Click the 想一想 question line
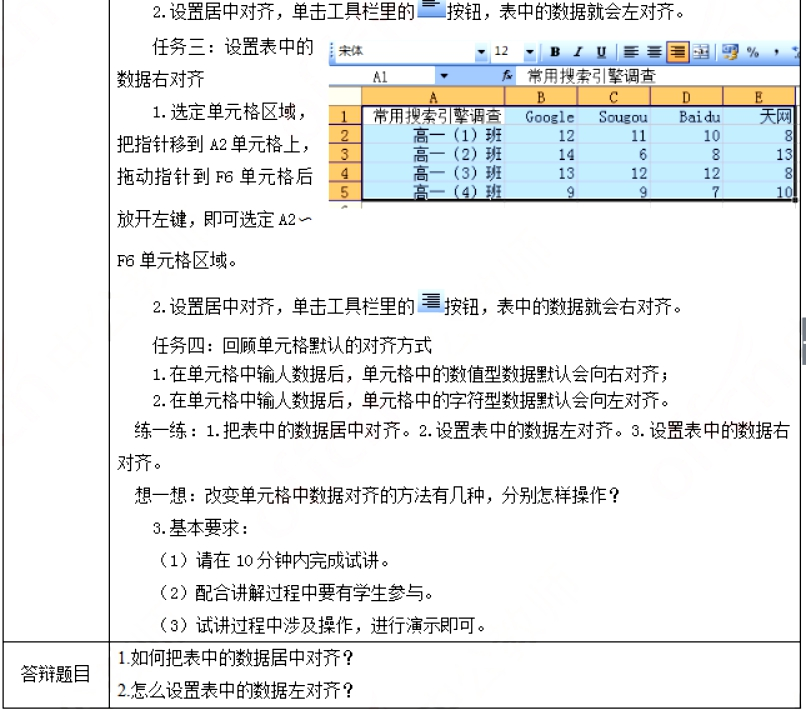This screenshot has width=807, height=710. (377, 495)
